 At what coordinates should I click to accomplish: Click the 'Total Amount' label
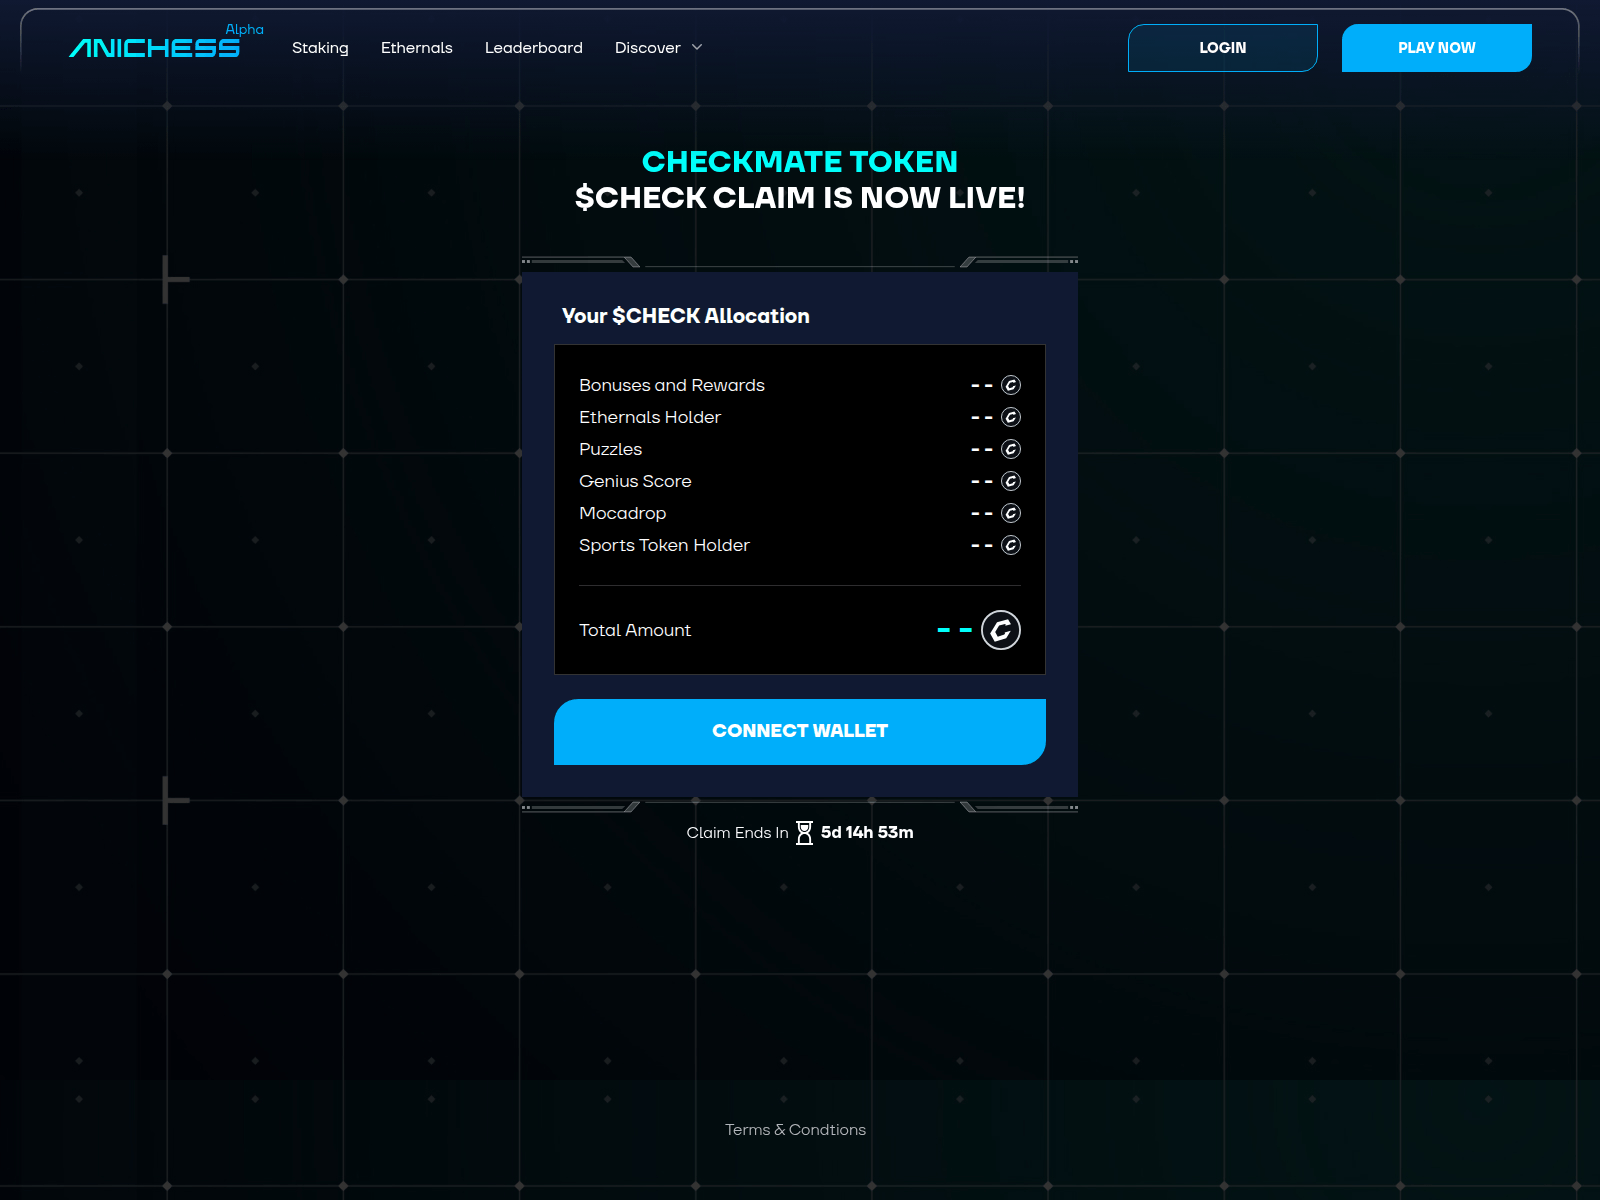click(x=635, y=630)
